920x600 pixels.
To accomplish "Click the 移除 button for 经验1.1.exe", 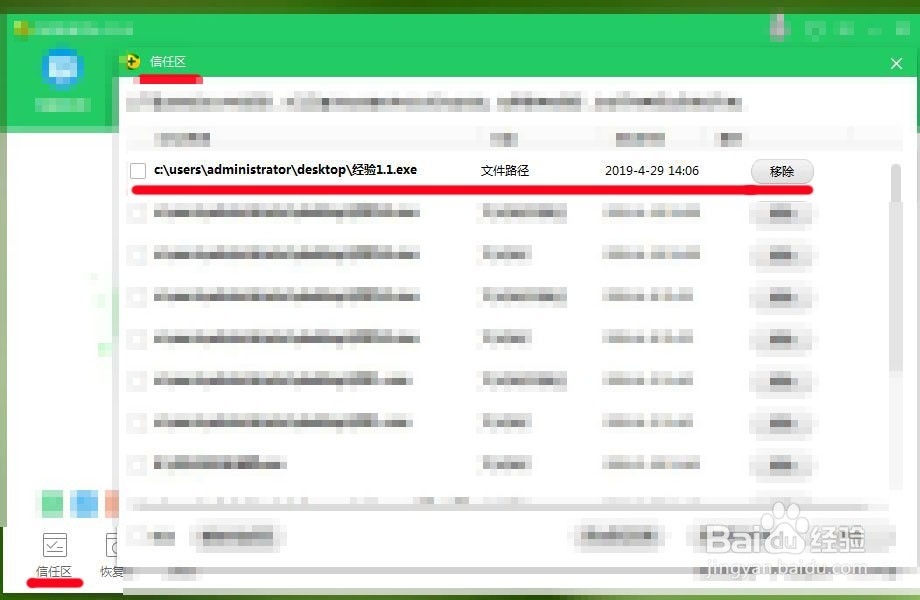I will [x=782, y=171].
